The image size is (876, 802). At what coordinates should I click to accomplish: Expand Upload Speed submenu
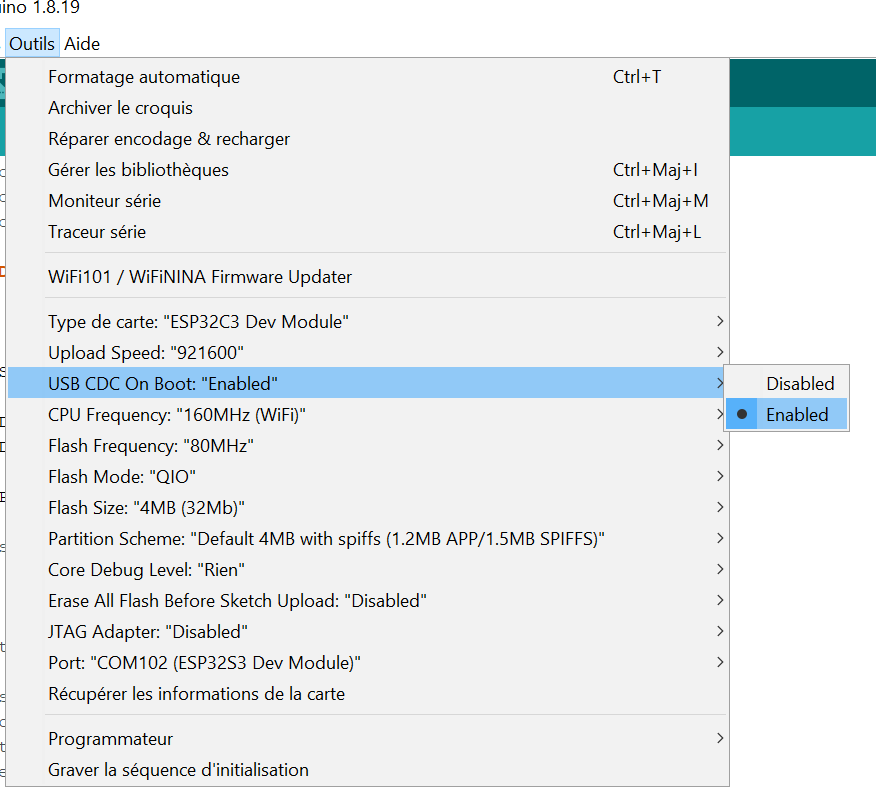[x=368, y=353]
